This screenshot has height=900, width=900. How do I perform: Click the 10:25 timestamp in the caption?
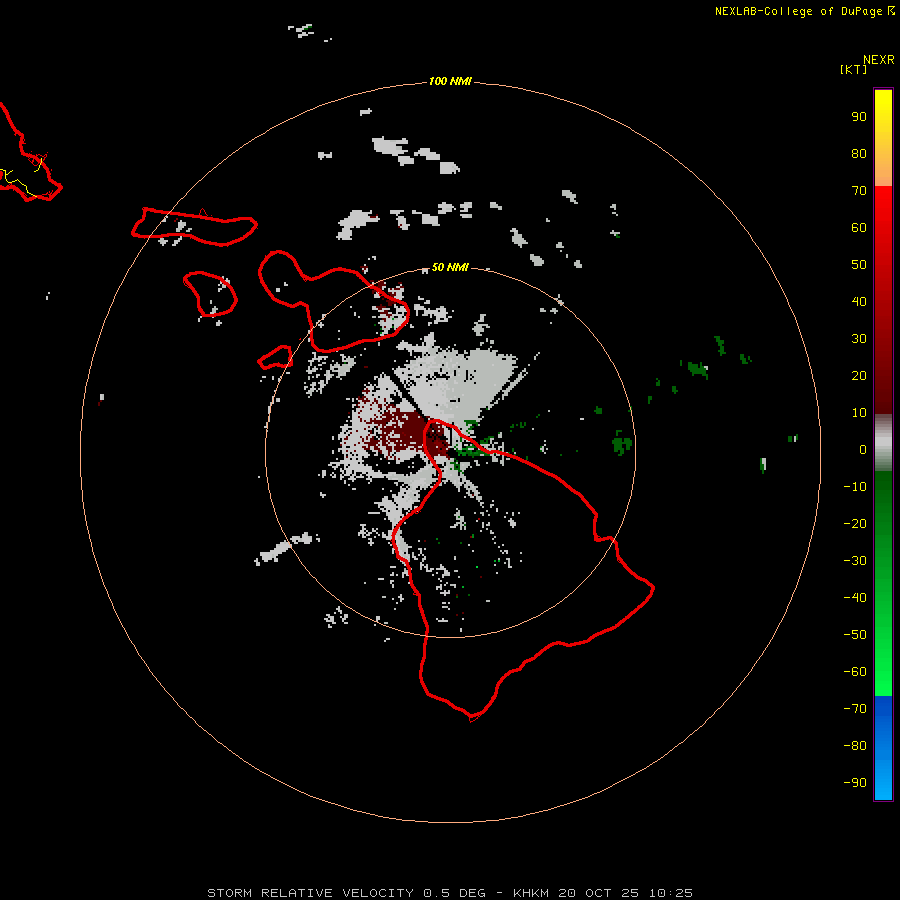670,893
